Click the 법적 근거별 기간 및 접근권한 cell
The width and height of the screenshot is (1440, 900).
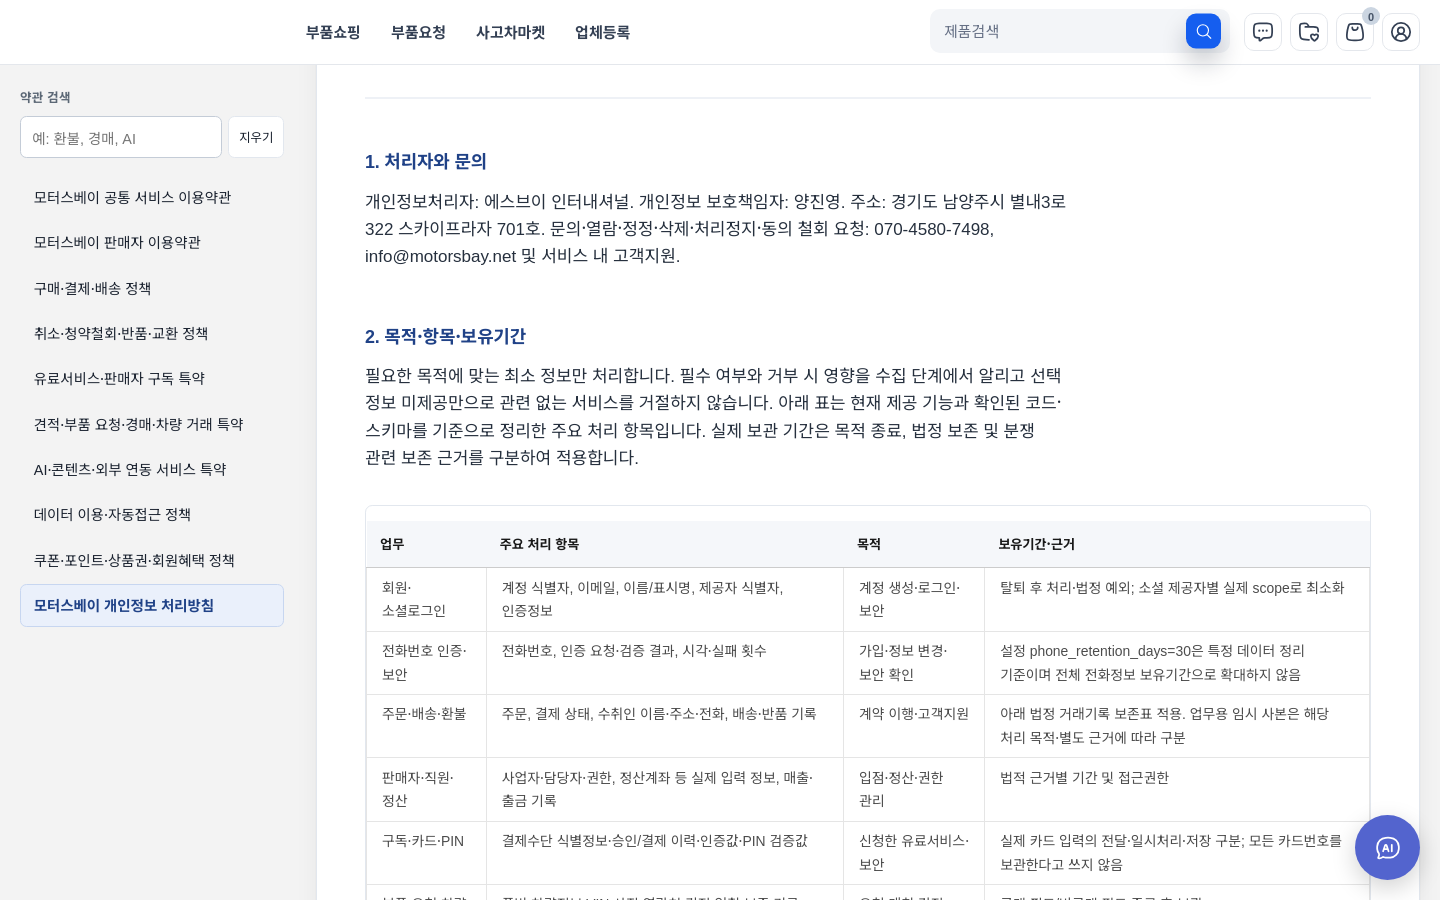(1177, 789)
